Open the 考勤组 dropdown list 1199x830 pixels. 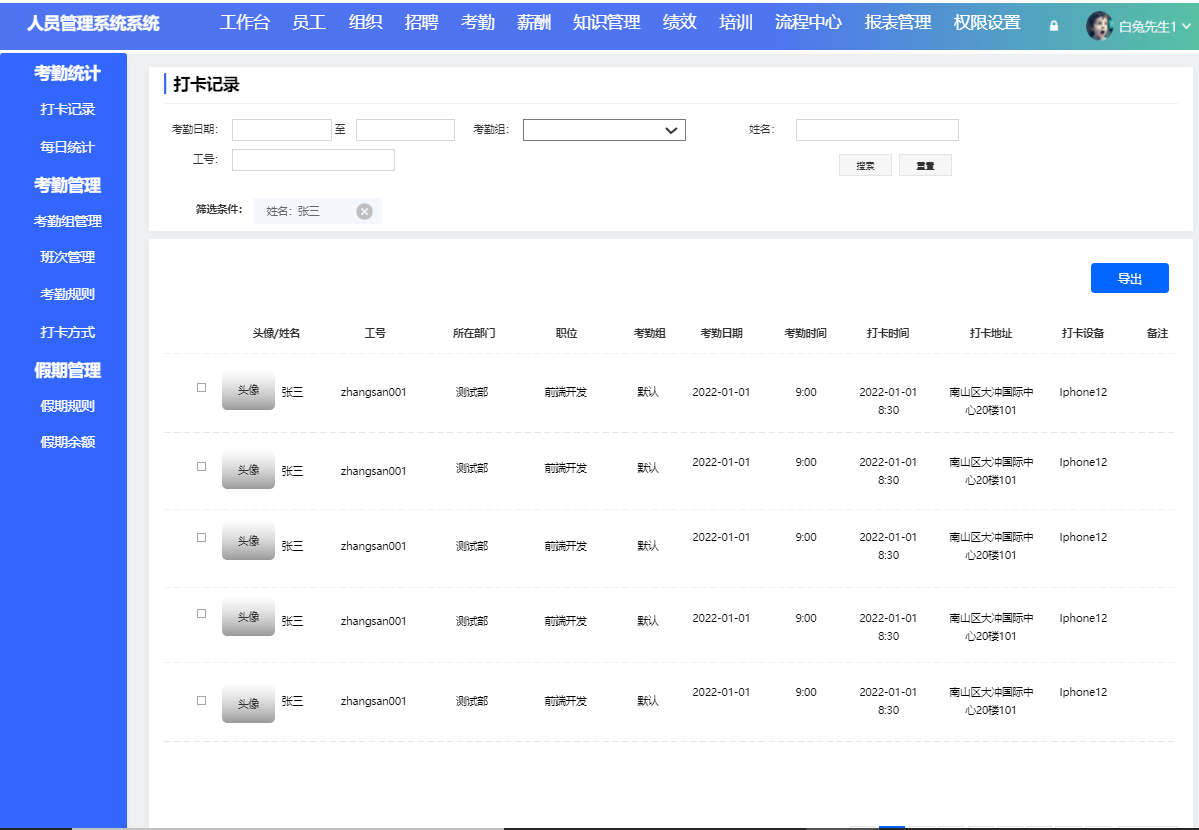603,129
